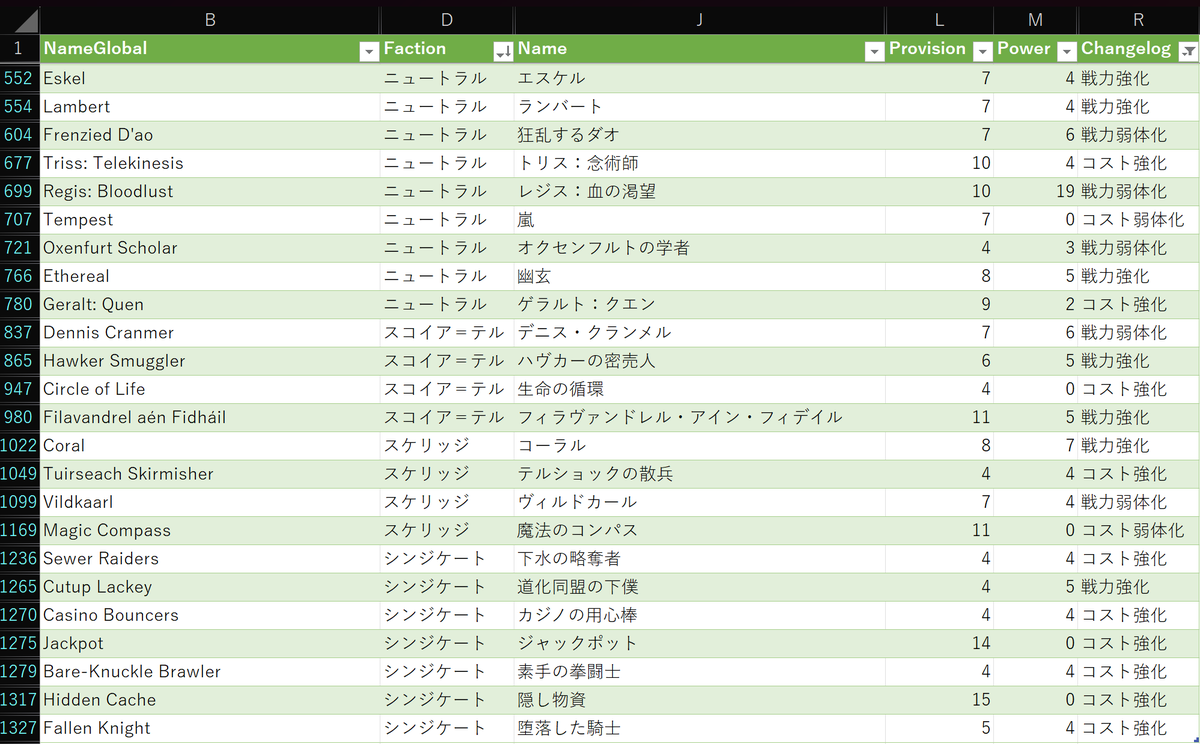Viewport: 1200px width, 744px height.
Task: Open the Provision column filter dropdown
Action: 982,51
